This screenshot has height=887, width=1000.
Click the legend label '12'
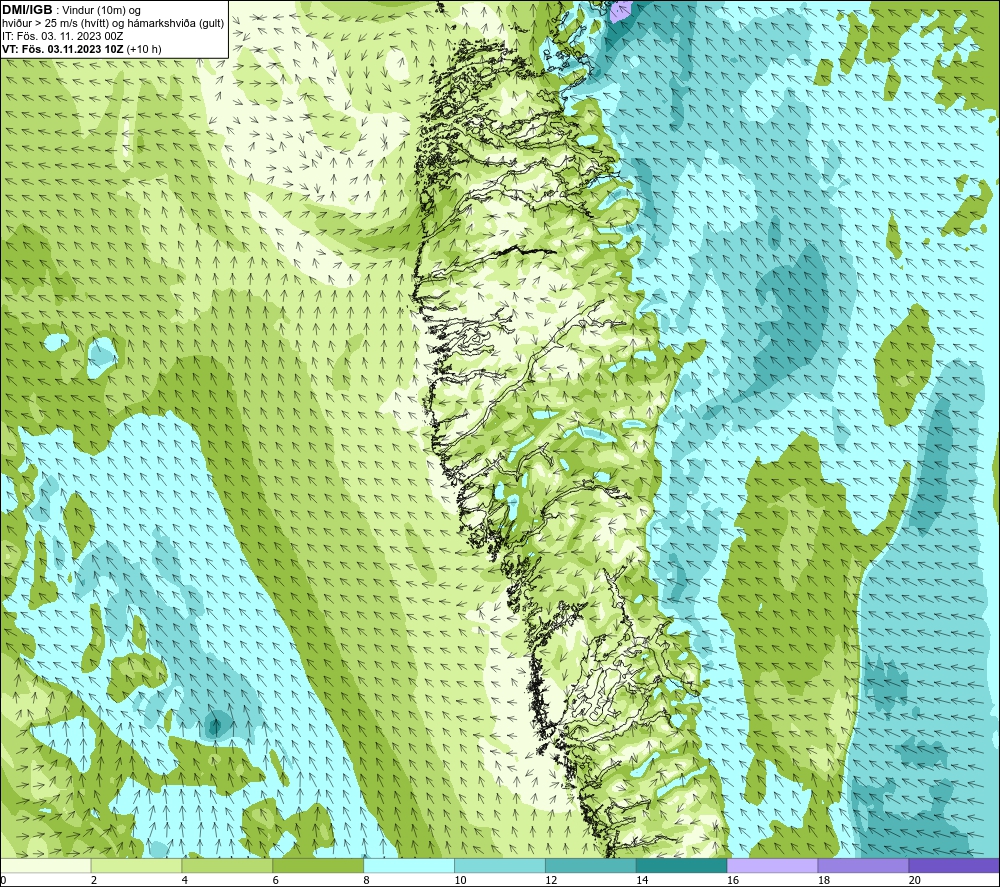pyautogui.click(x=551, y=880)
